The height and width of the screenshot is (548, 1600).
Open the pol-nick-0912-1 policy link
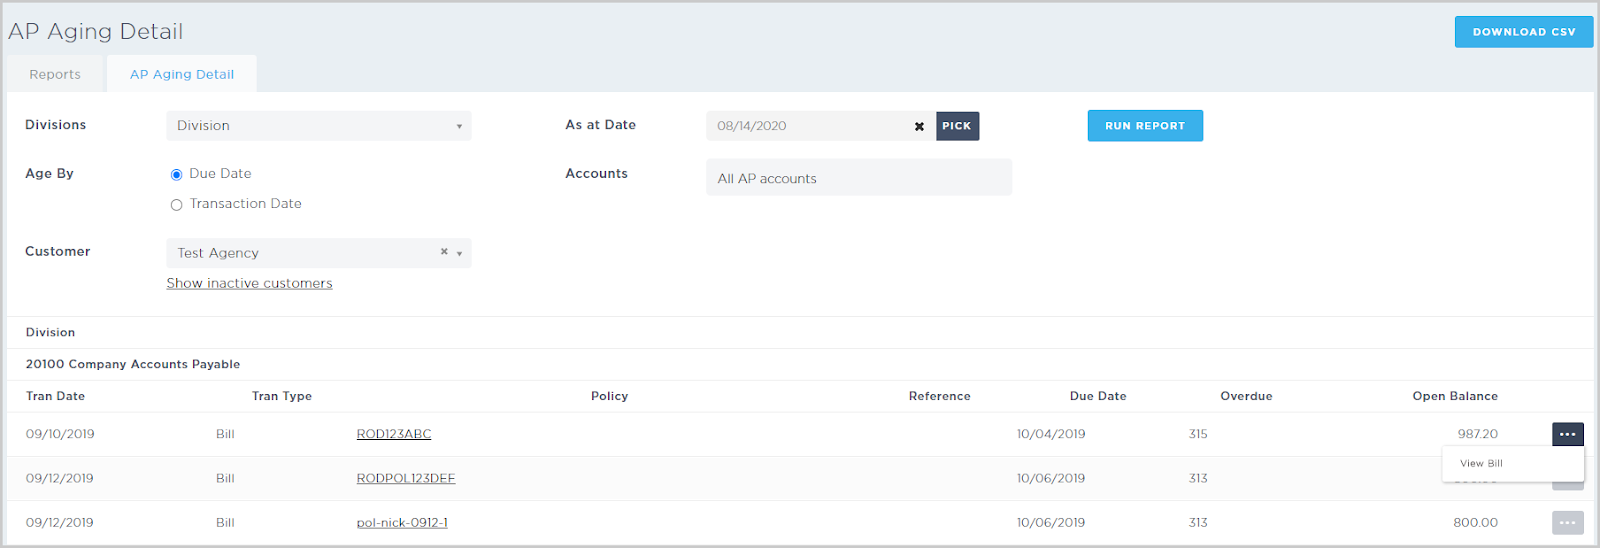(402, 523)
